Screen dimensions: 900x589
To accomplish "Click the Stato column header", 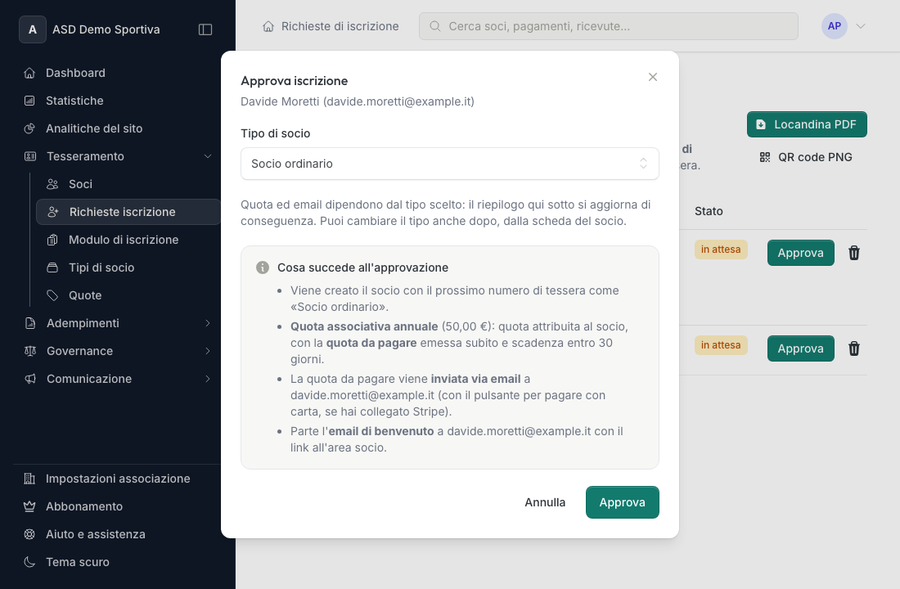I will [709, 211].
